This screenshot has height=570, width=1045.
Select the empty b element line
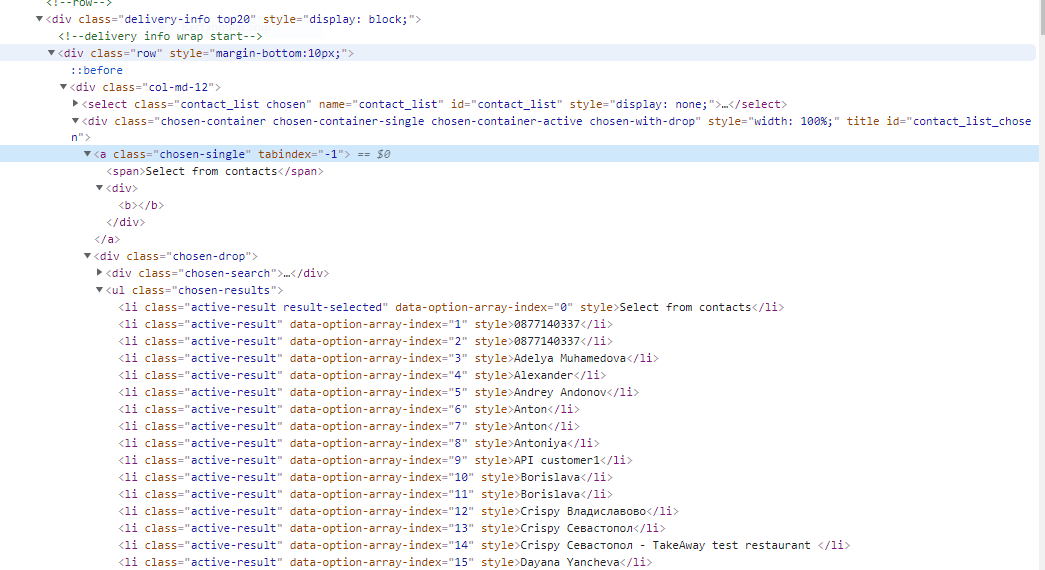(x=141, y=205)
